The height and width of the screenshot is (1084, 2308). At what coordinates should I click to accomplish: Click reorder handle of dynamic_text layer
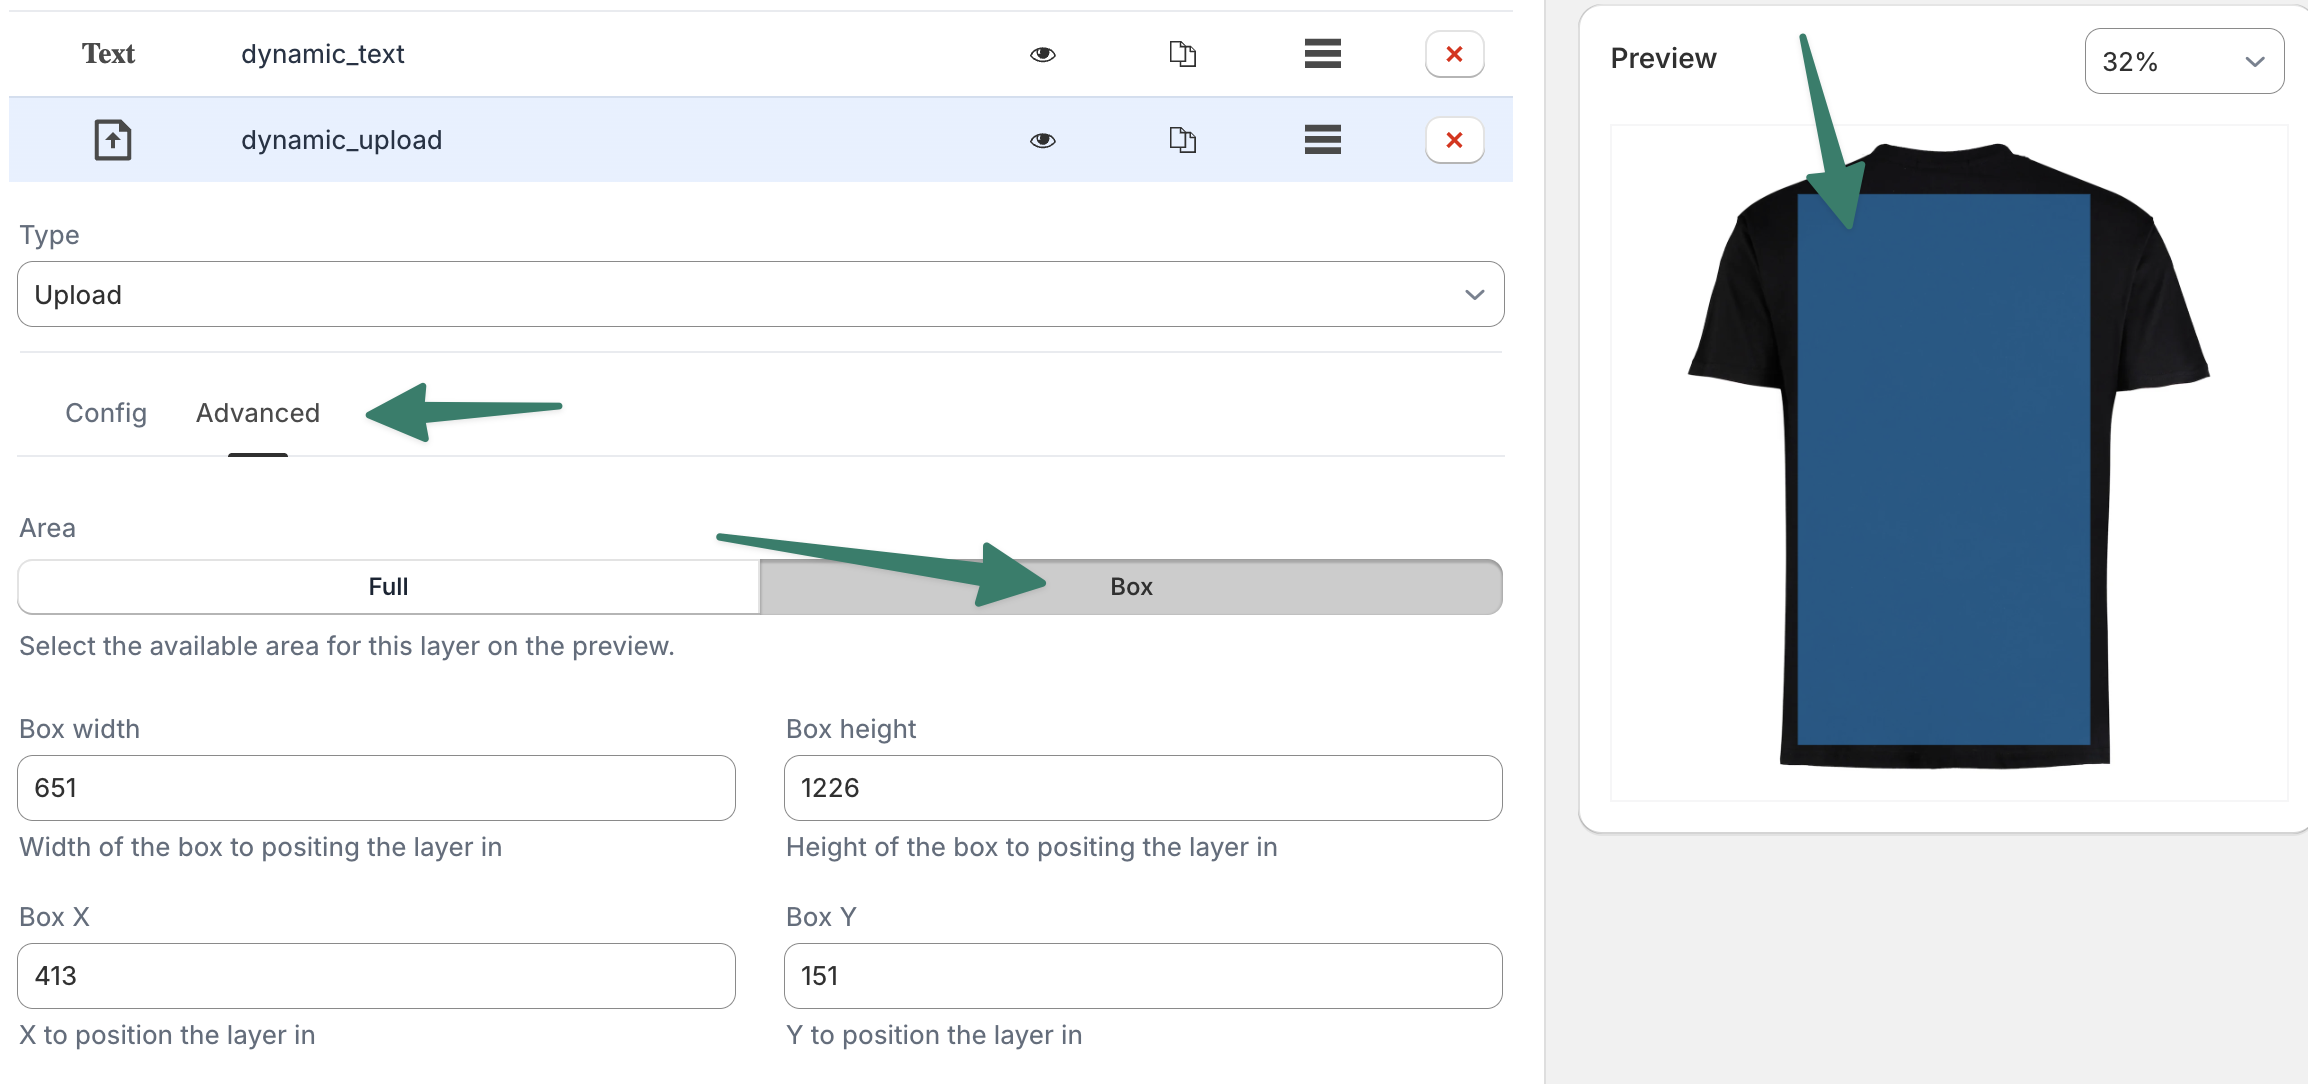[x=1322, y=54]
